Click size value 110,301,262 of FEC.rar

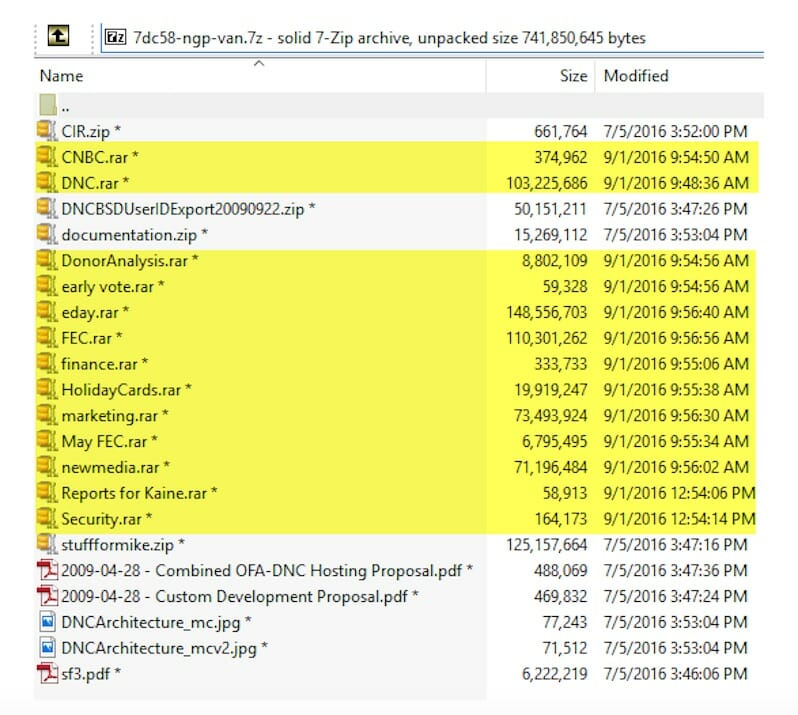click(x=547, y=338)
